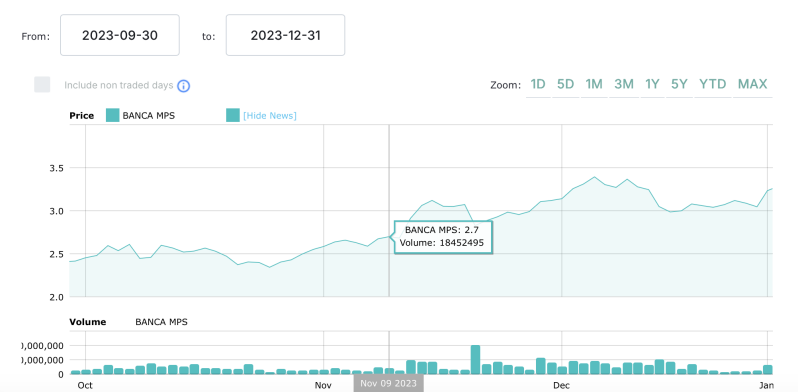Image resolution: width=798 pixels, height=392 pixels.
Task: Click the info icon beside non traded days
Action: [184, 86]
